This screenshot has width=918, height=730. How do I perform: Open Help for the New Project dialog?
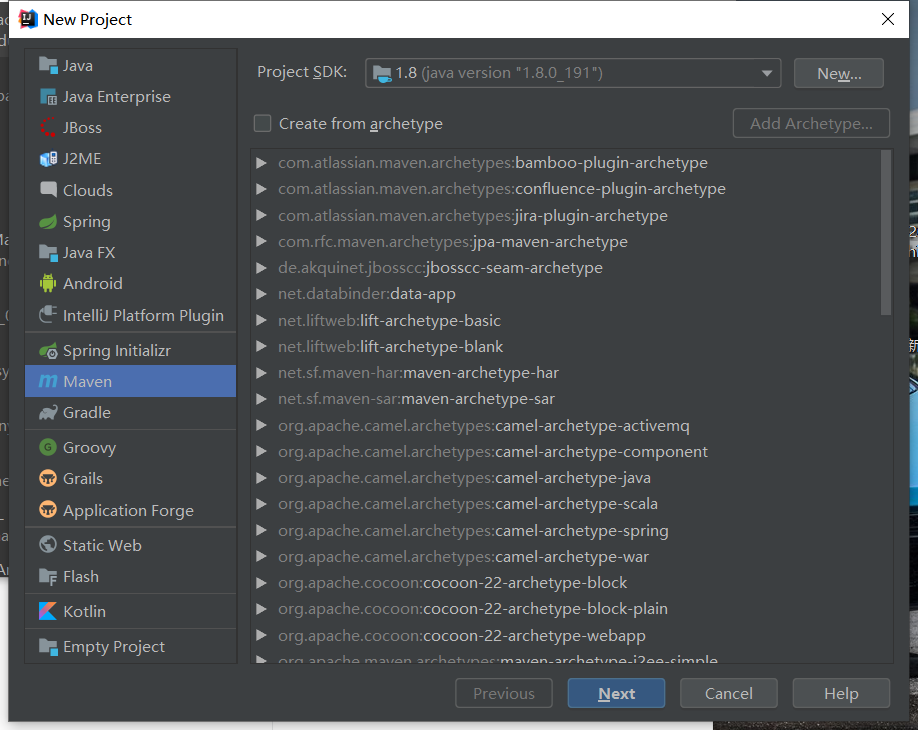[x=841, y=693]
